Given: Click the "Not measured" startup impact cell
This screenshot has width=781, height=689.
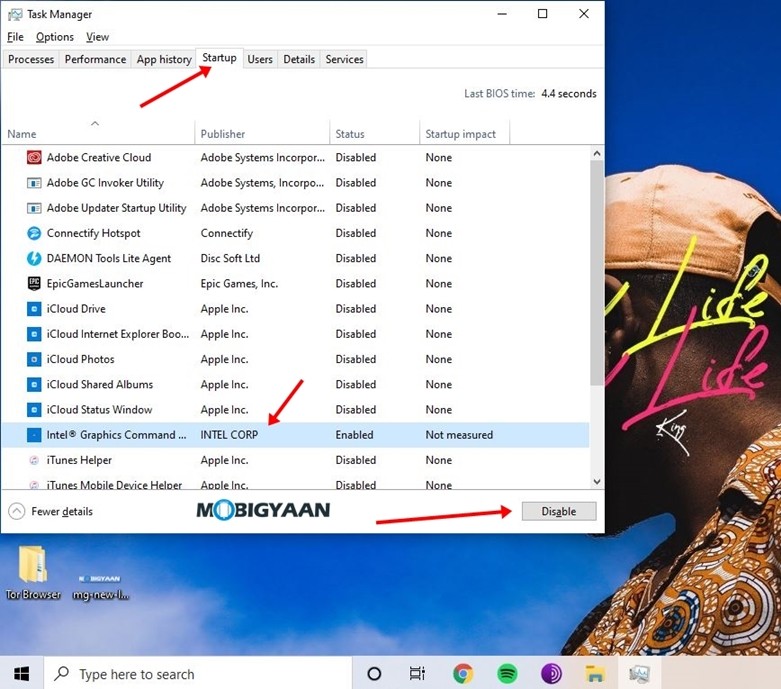Looking at the screenshot, I should click(x=459, y=435).
